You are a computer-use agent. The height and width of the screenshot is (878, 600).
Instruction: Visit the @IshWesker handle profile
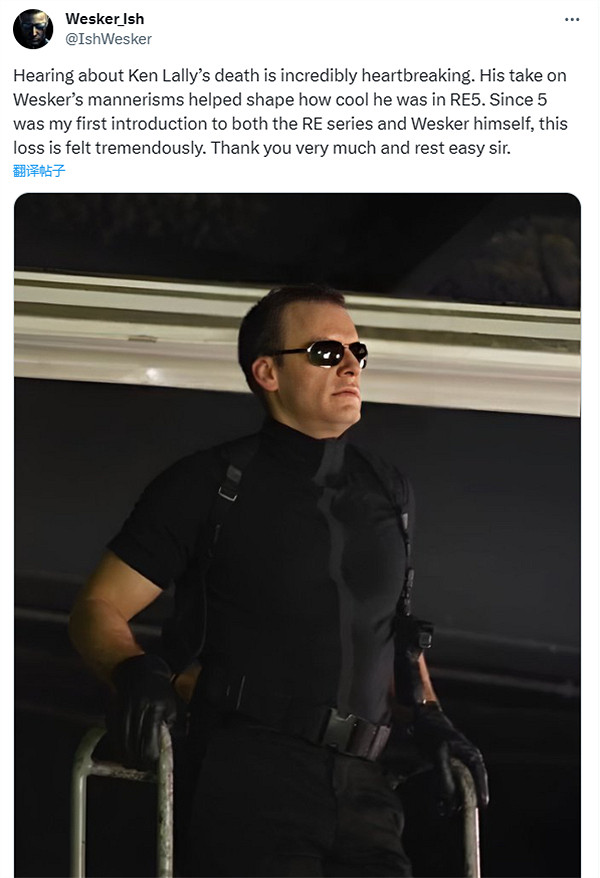(x=109, y=39)
